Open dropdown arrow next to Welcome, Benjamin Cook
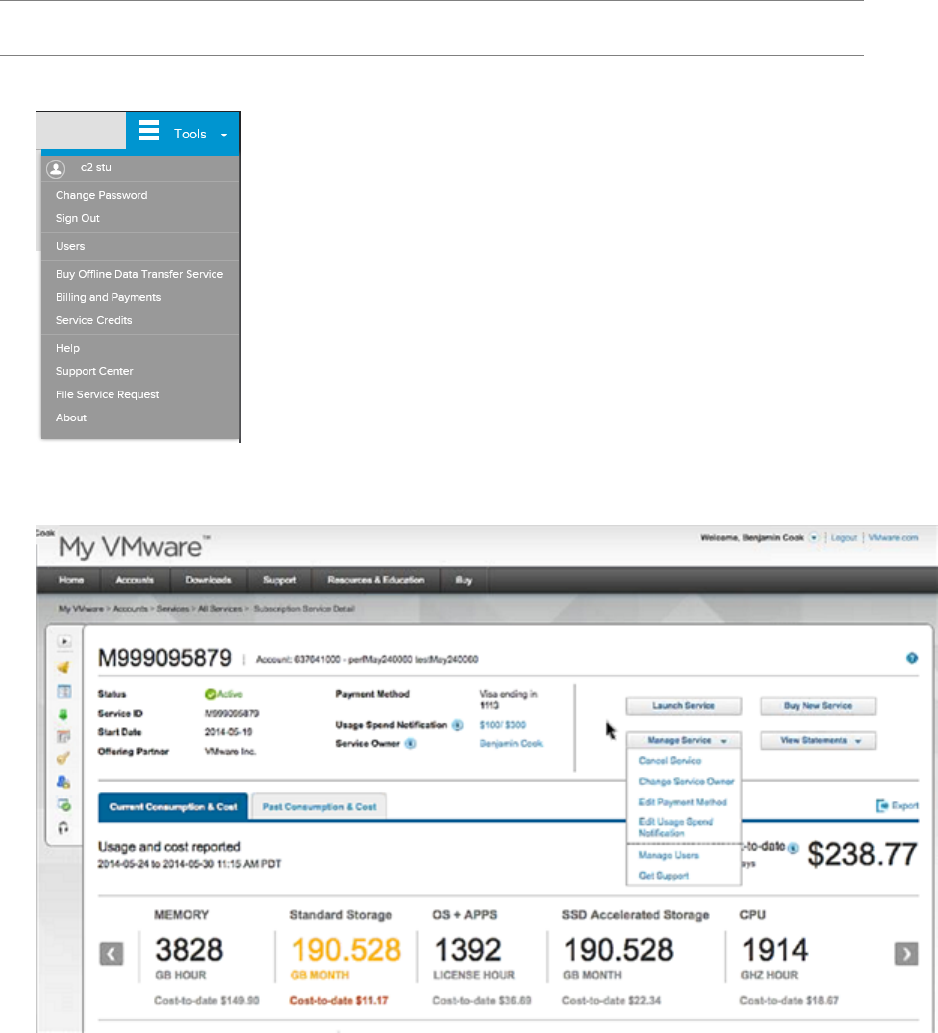The image size is (938, 1033). (x=814, y=538)
